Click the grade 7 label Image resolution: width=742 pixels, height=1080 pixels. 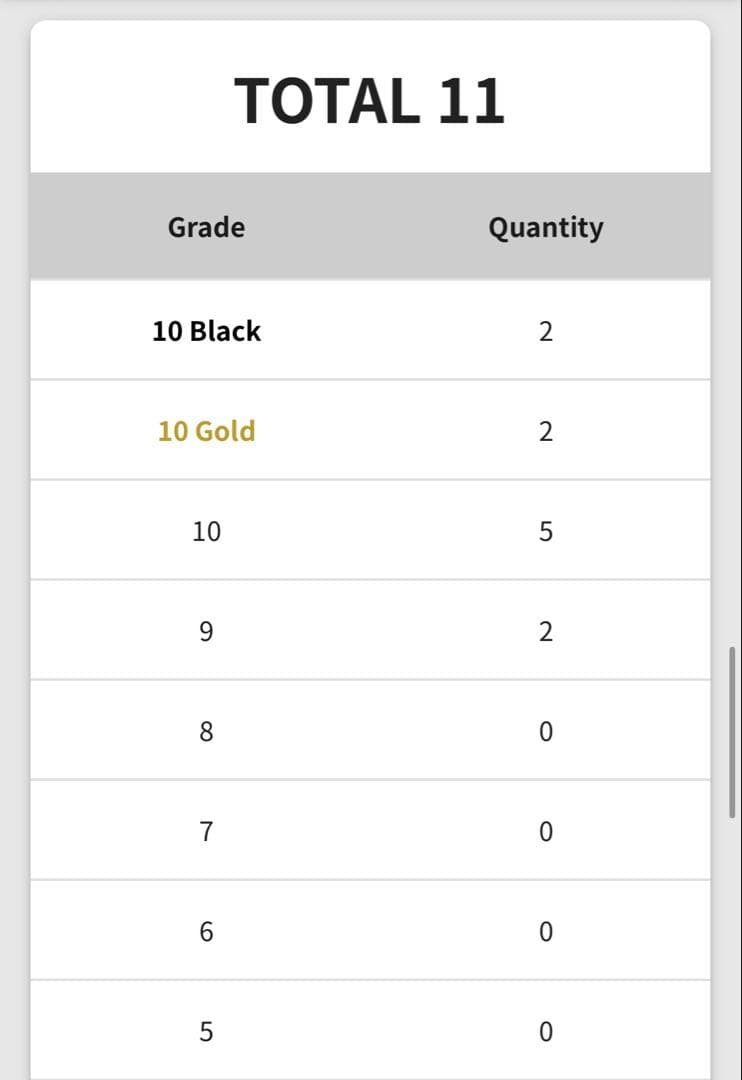pyautogui.click(x=206, y=831)
